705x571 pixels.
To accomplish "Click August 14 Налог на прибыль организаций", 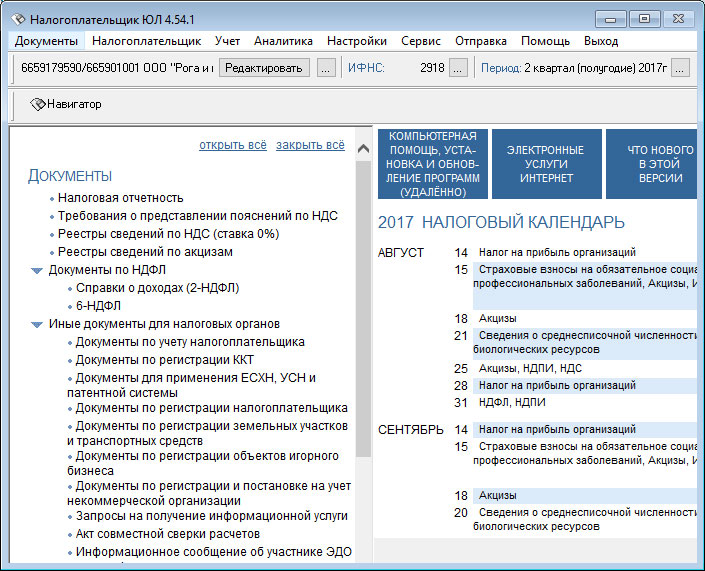I will (x=557, y=252).
